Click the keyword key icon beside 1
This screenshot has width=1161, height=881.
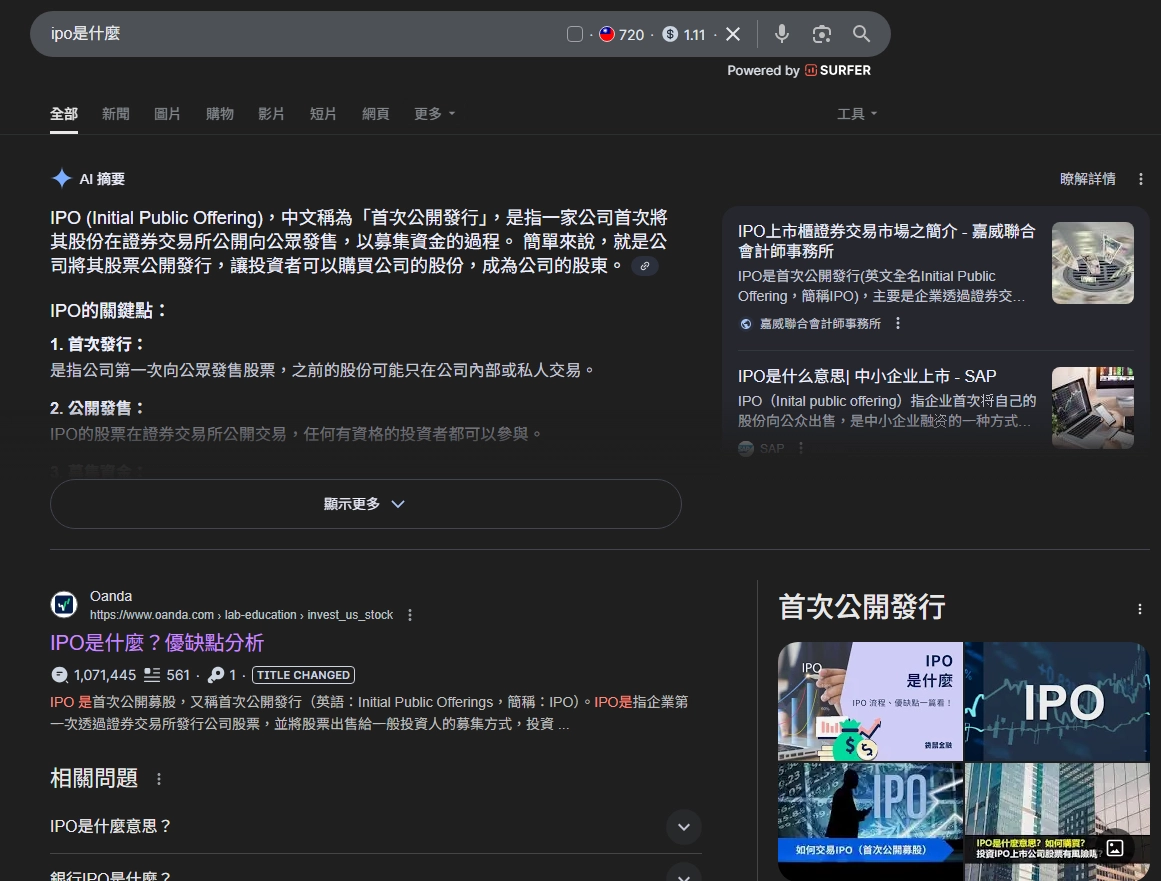coord(216,675)
